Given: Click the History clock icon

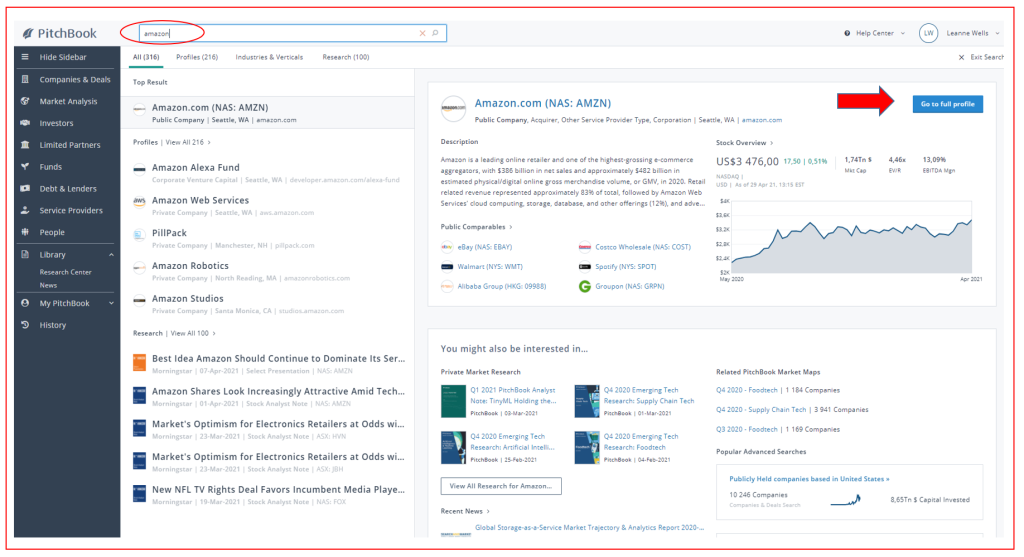Looking at the screenshot, I should 25,325.
